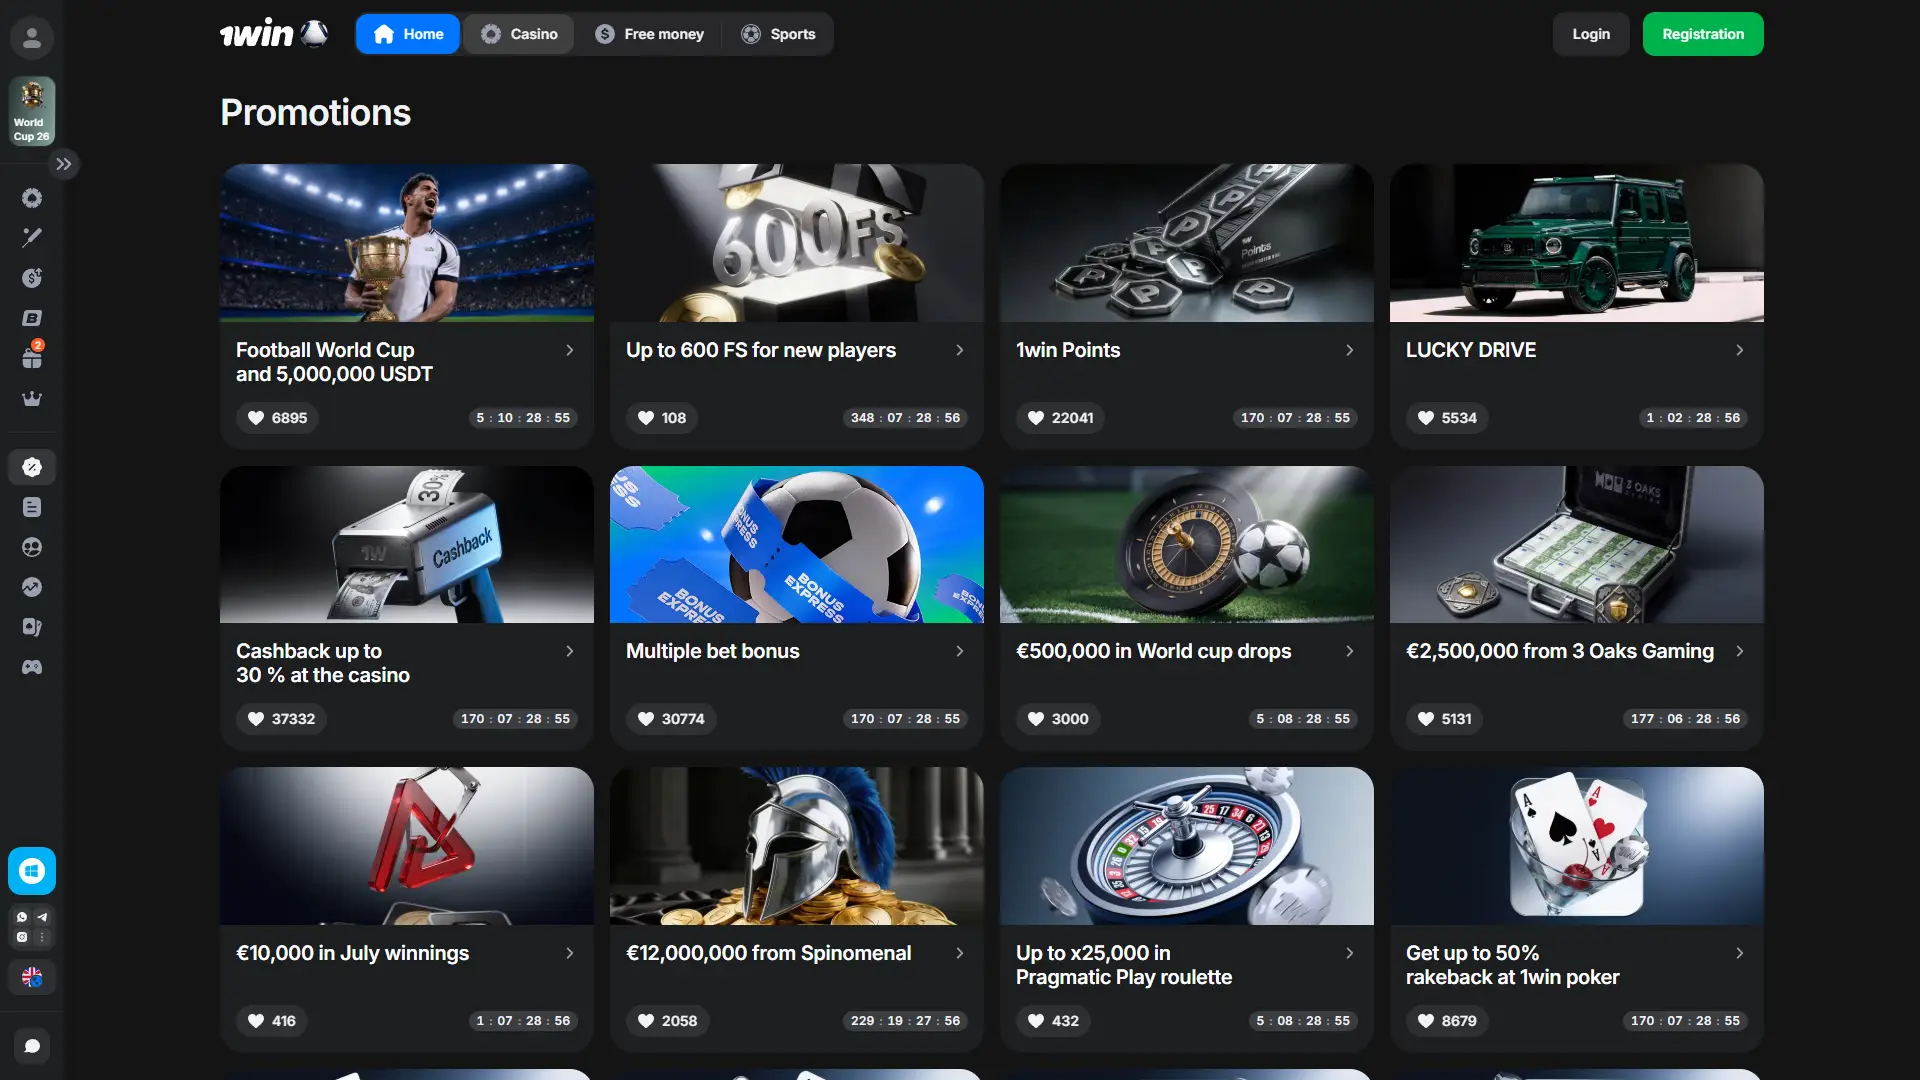The image size is (1920, 1080).
Task: Open the World Cup 26 sidebar shortcut
Action: (x=32, y=111)
